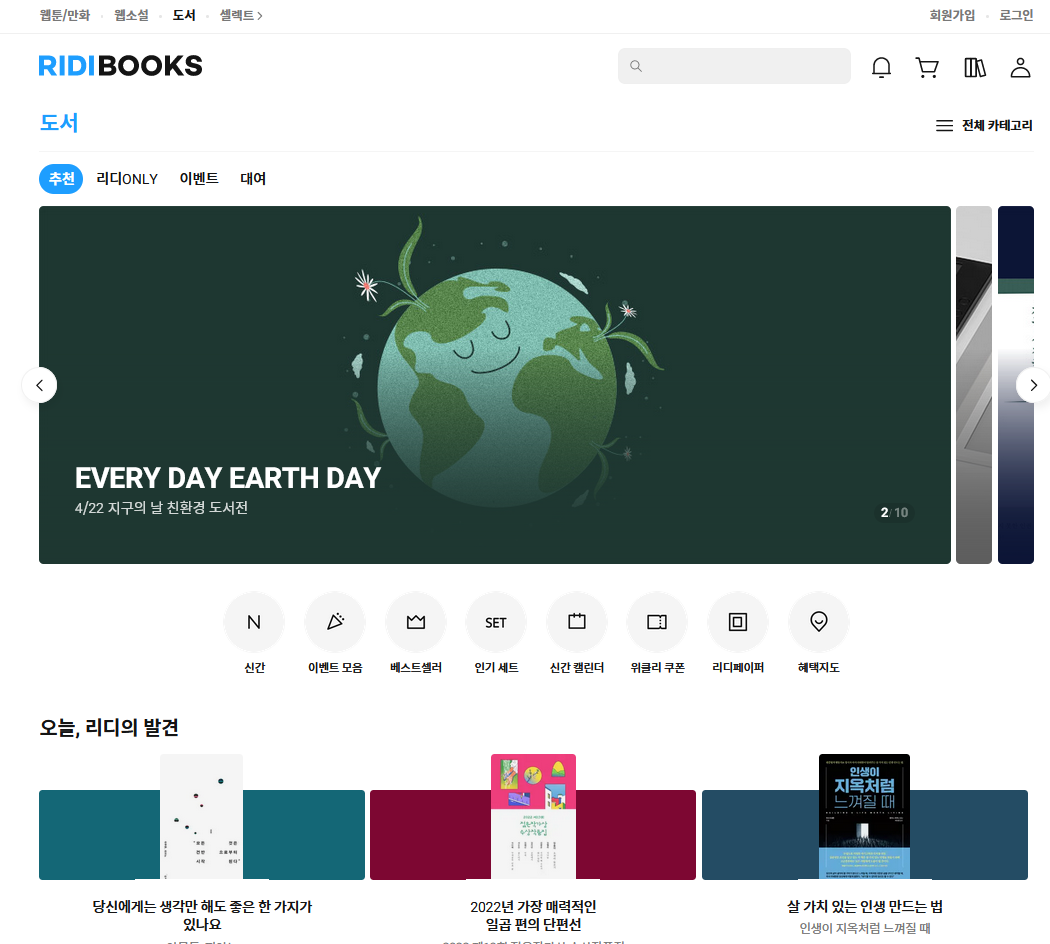Open the 신간 new releases shortcut
Viewport: 1050px width, 944px height.
point(254,622)
